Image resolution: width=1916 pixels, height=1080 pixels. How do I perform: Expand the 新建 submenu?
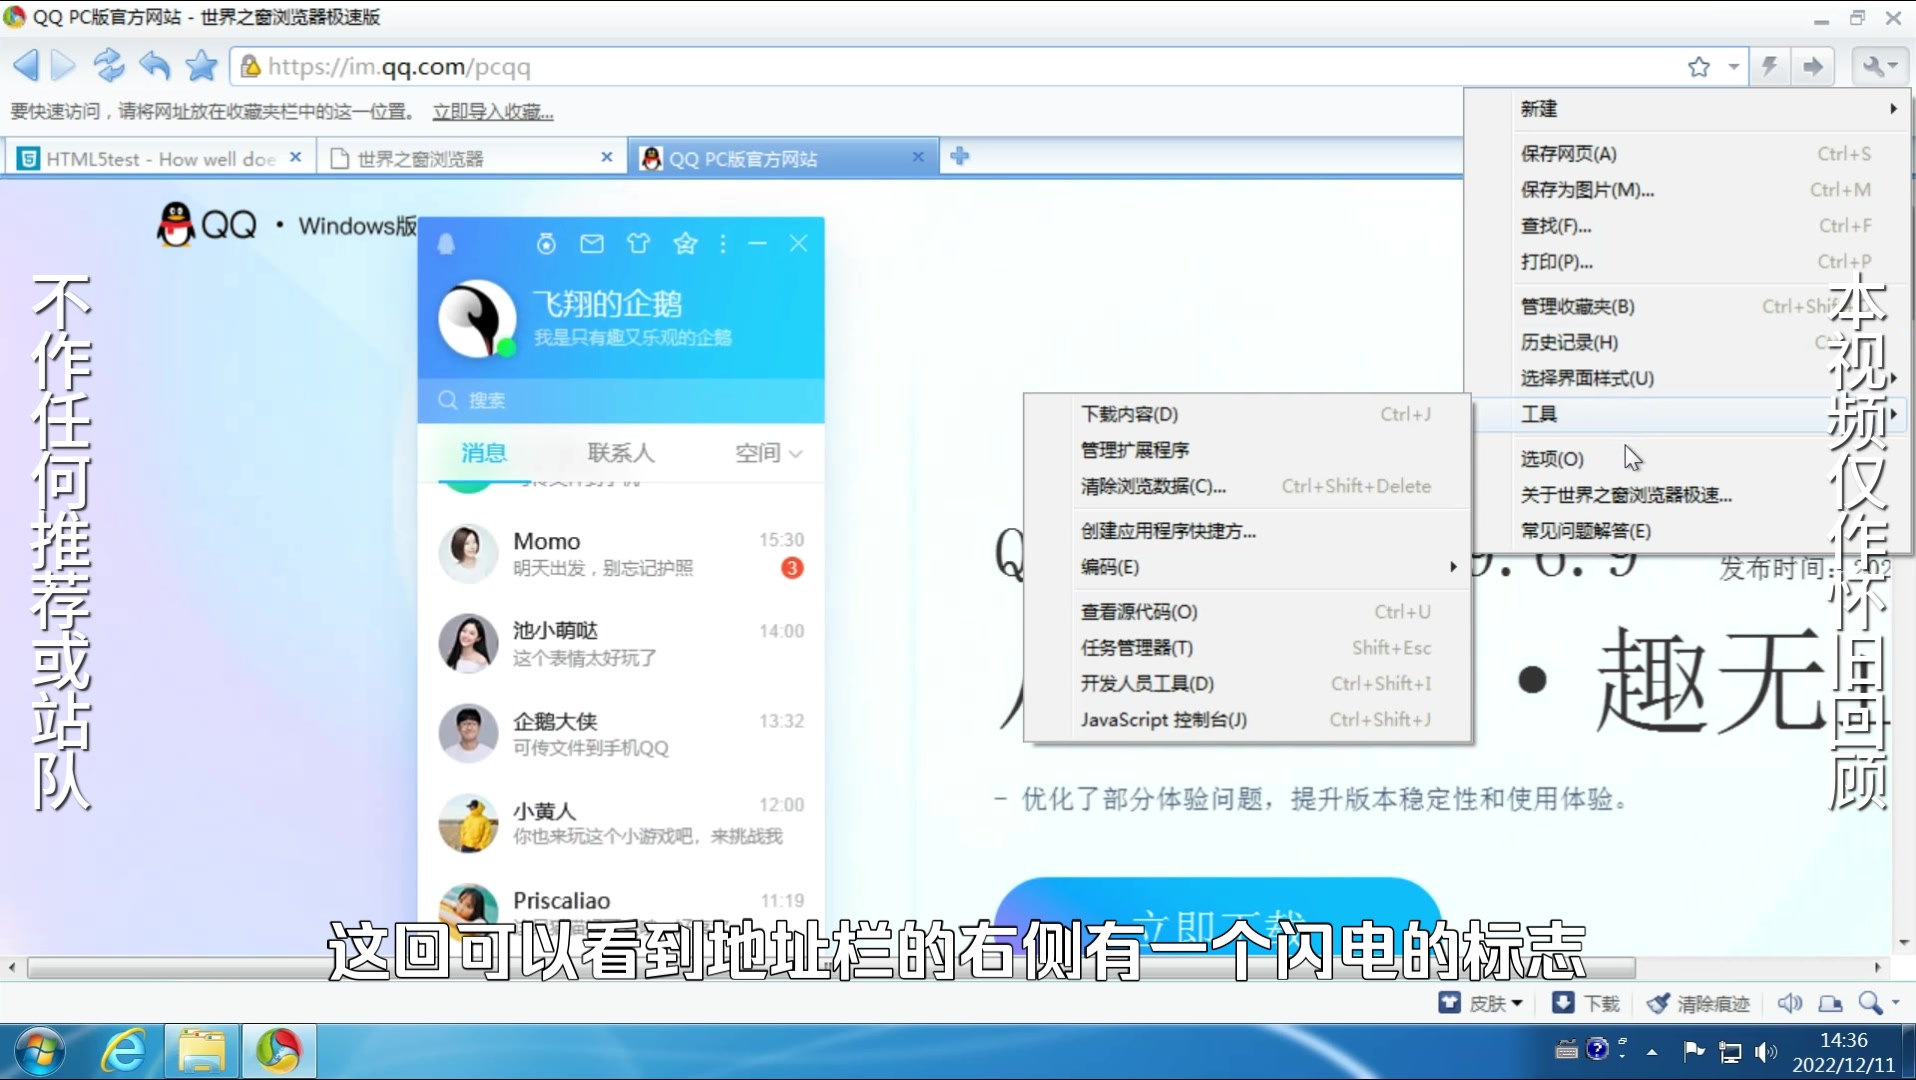pos(1687,109)
